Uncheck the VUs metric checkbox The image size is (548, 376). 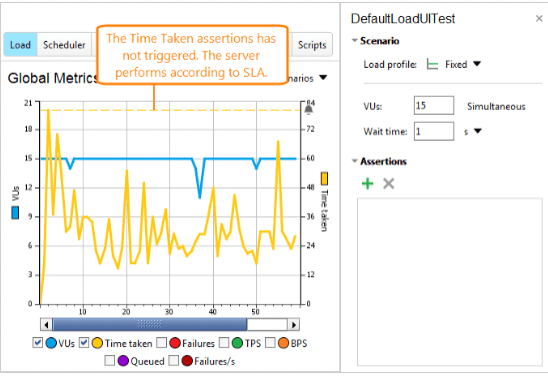[x=37, y=343]
